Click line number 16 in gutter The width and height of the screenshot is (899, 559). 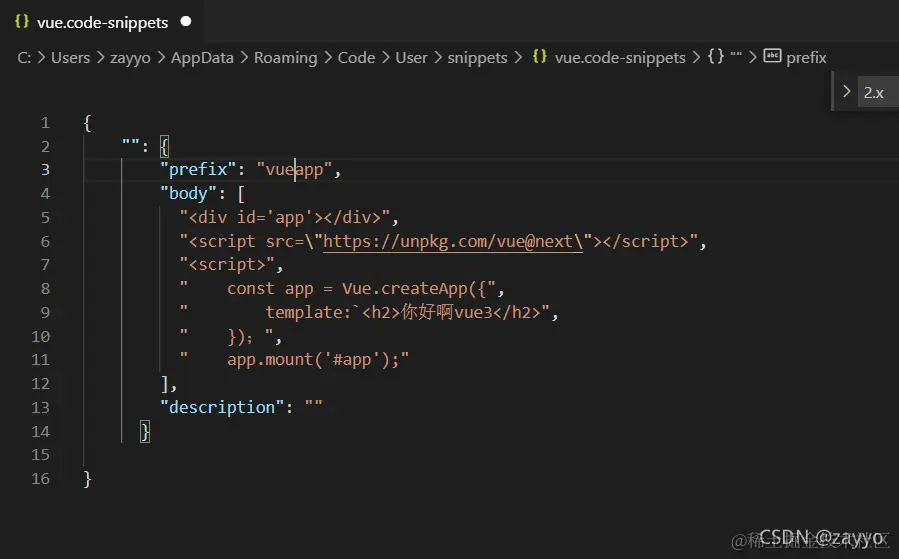click(40, 479)
